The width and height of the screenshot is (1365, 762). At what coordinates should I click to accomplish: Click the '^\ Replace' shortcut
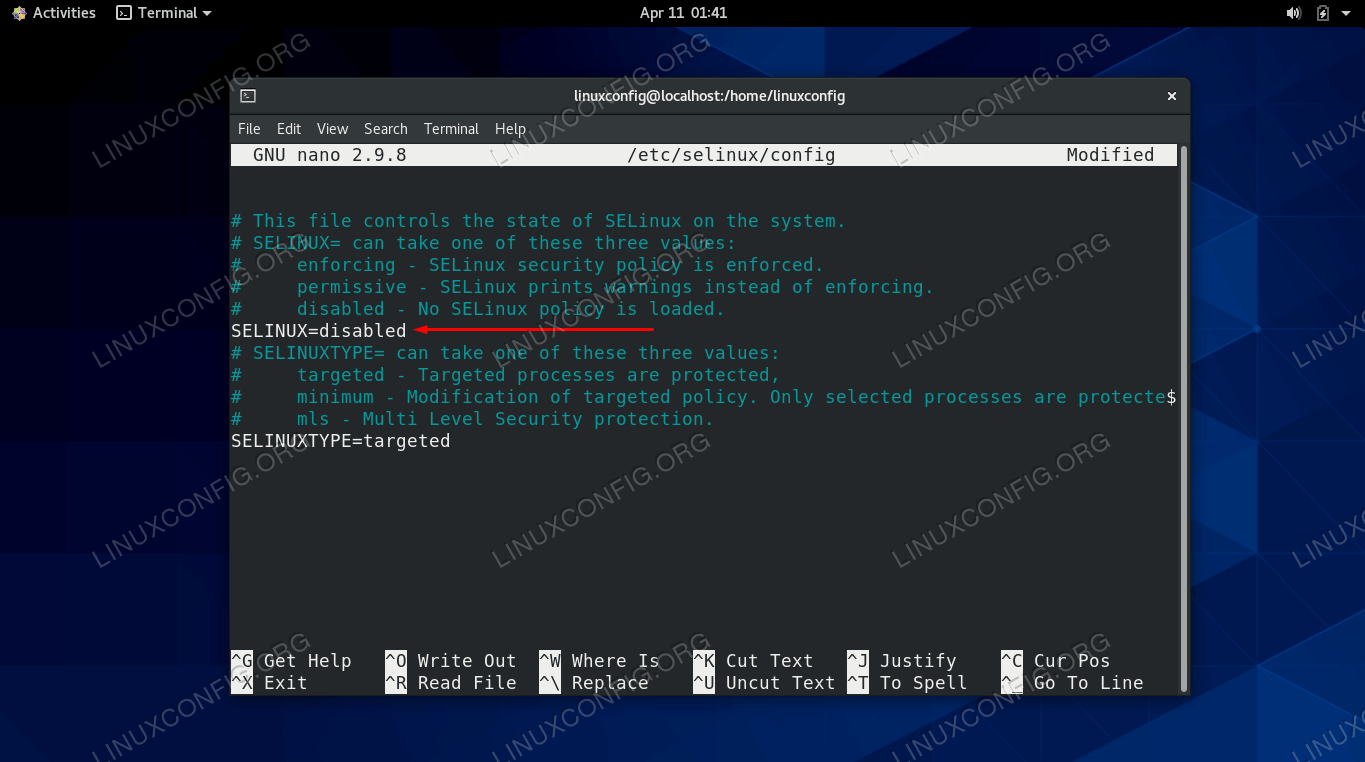coord(594,683)
